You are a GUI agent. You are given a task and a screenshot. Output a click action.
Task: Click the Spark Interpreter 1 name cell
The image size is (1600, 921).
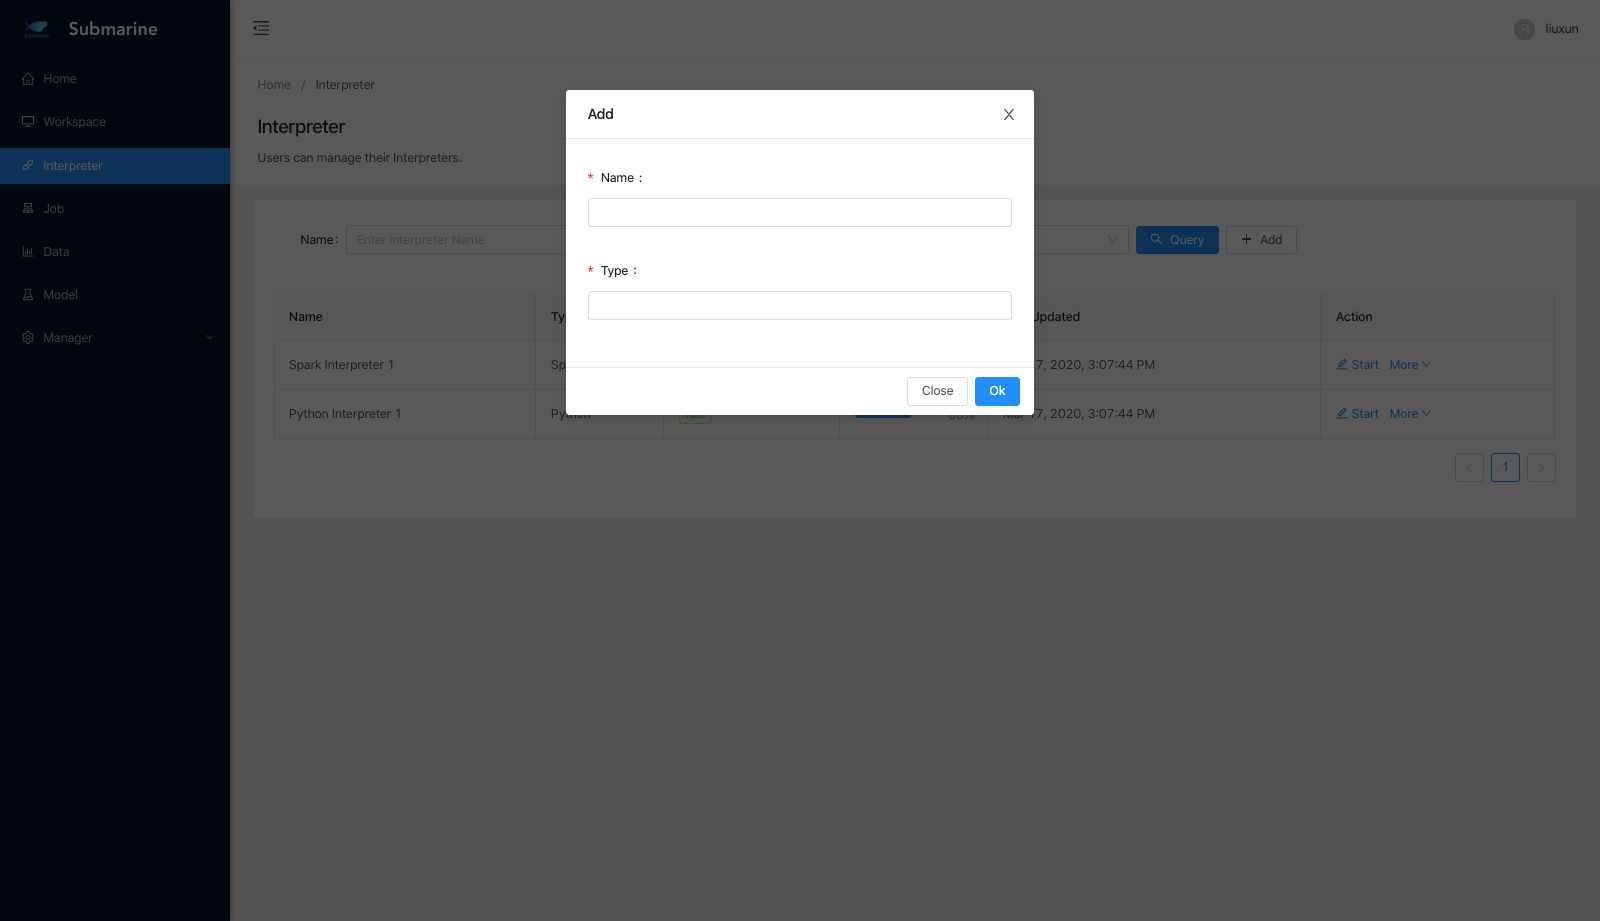pos(405,365)
